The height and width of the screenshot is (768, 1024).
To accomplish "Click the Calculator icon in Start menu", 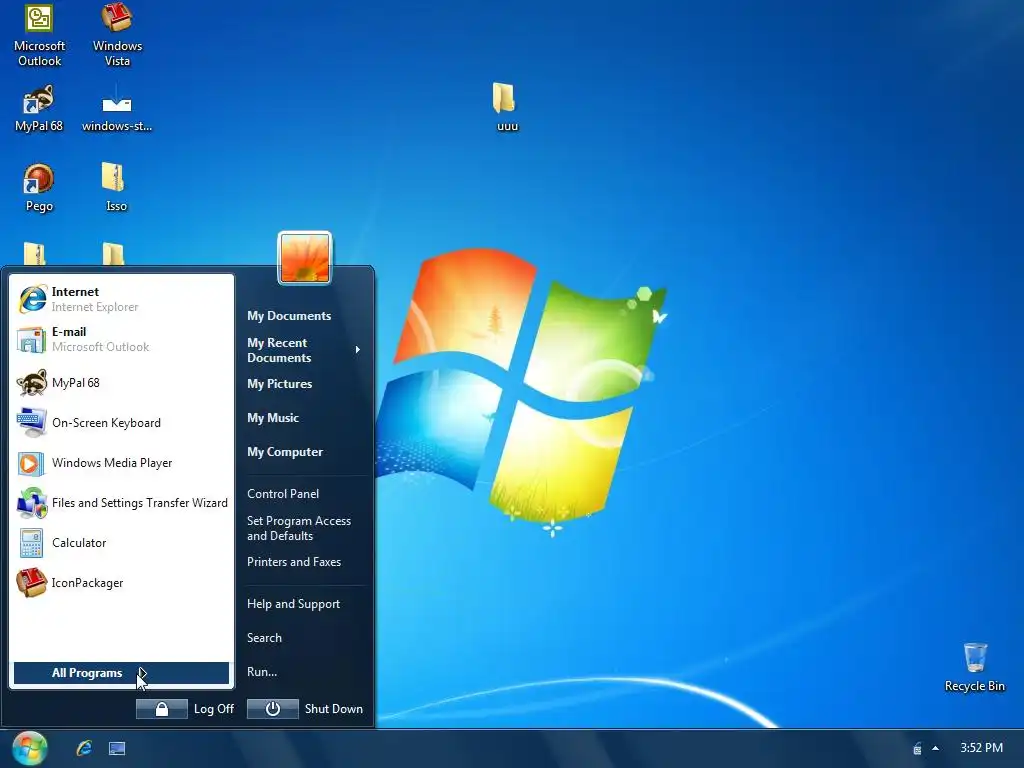I will point(31,543).
